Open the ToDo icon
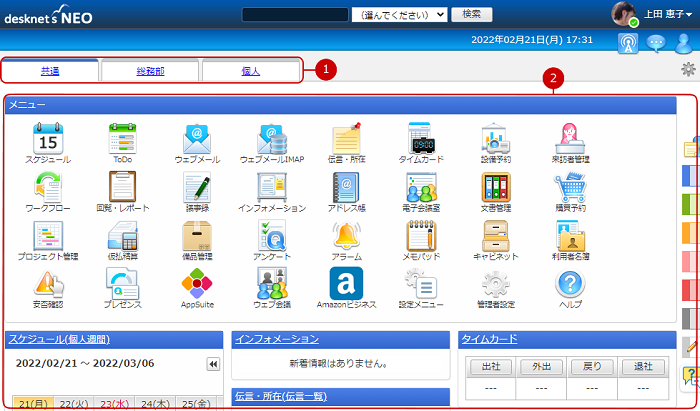Image resolution: width=700 pixels, height=411 pixels. click(x=122, y=139)
